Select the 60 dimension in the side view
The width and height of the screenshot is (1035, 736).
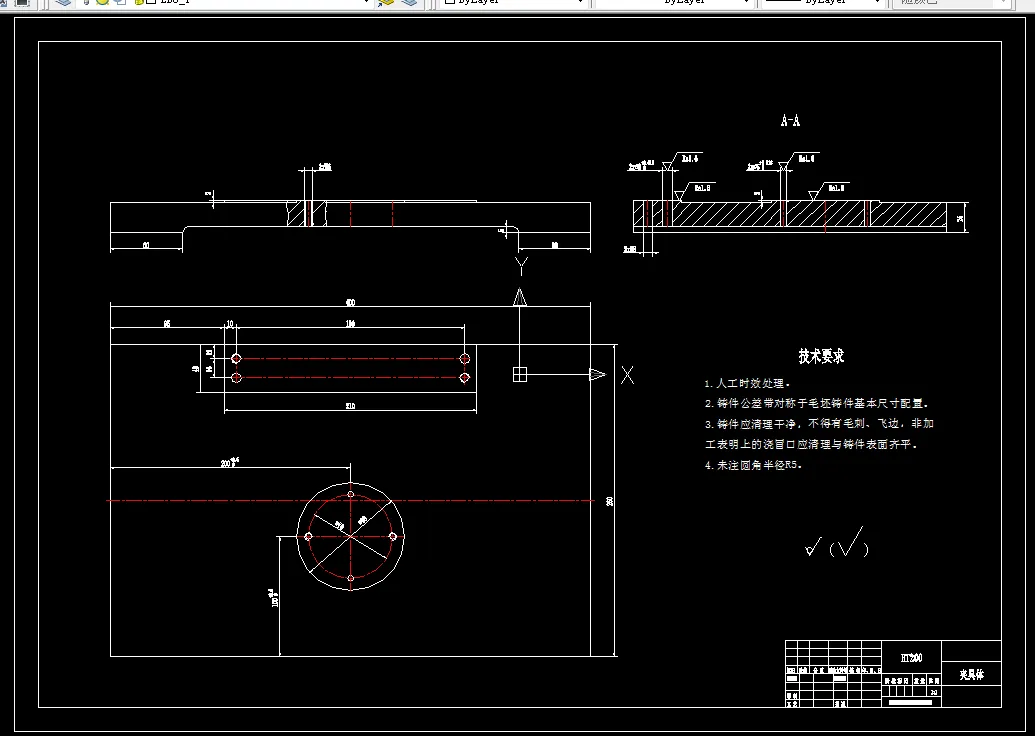(146, 245)
